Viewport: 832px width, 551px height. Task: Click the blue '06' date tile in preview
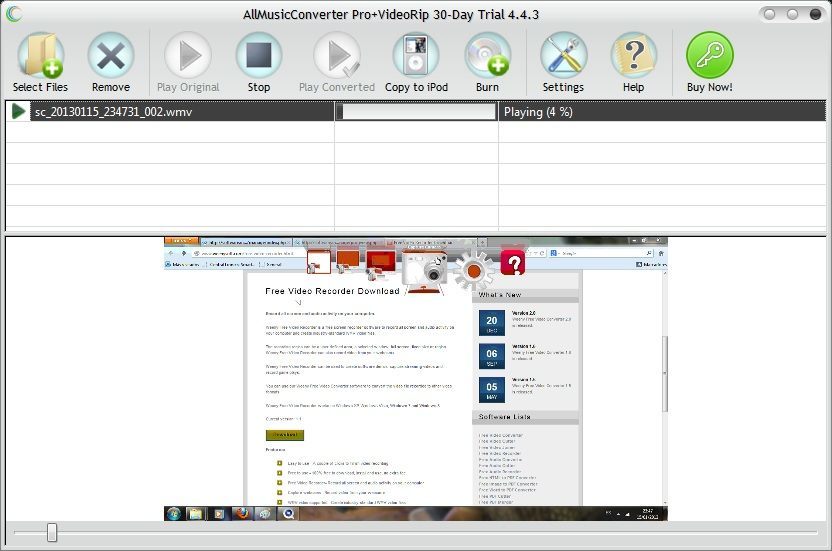pyautogui.click(x=491, y=356)
